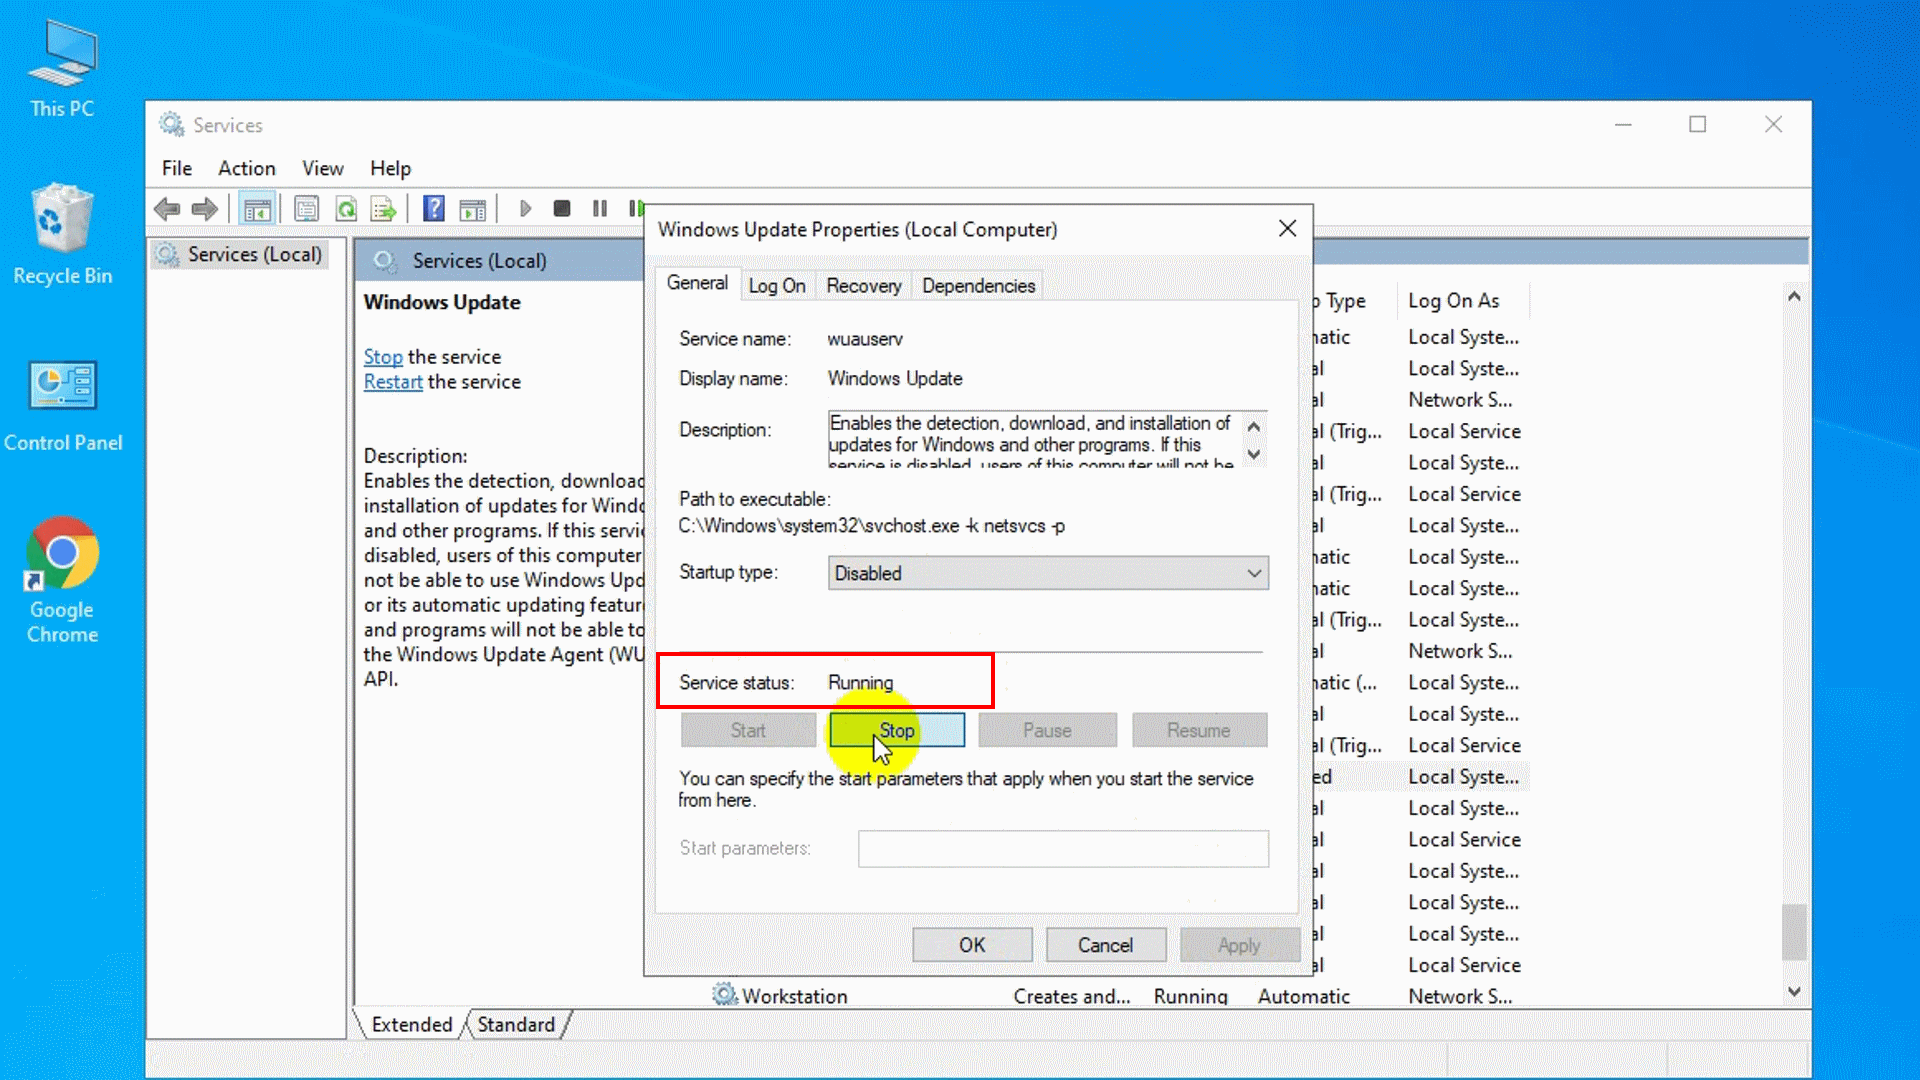The image size is (1920, 1080).
Task: Click the back navigation arrow icon
Action: tap(166, 208)
